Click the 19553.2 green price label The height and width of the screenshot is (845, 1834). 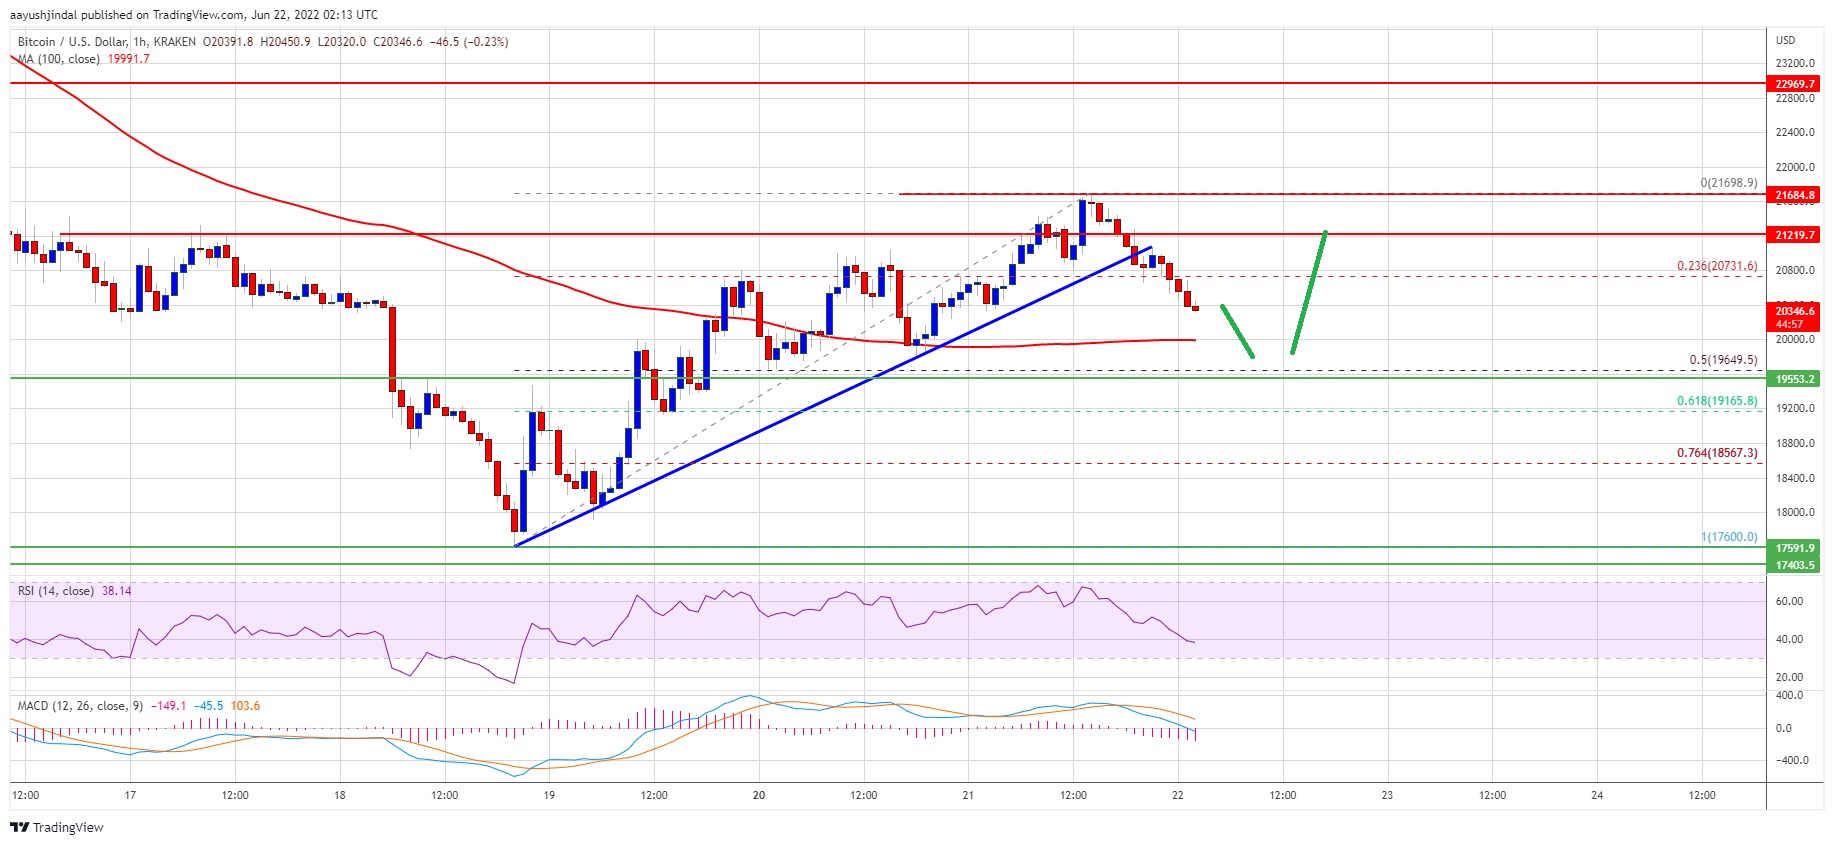[1795, 379]
